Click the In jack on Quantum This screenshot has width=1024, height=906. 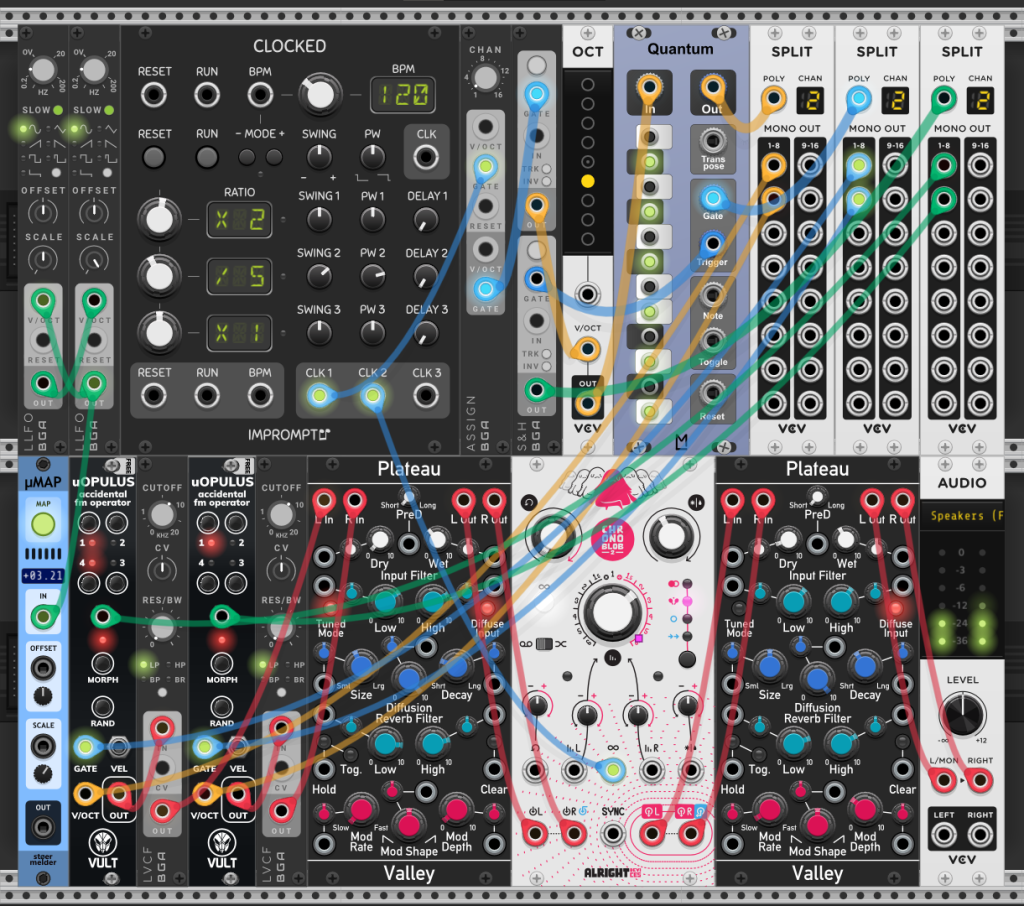(x=648, y=87)
